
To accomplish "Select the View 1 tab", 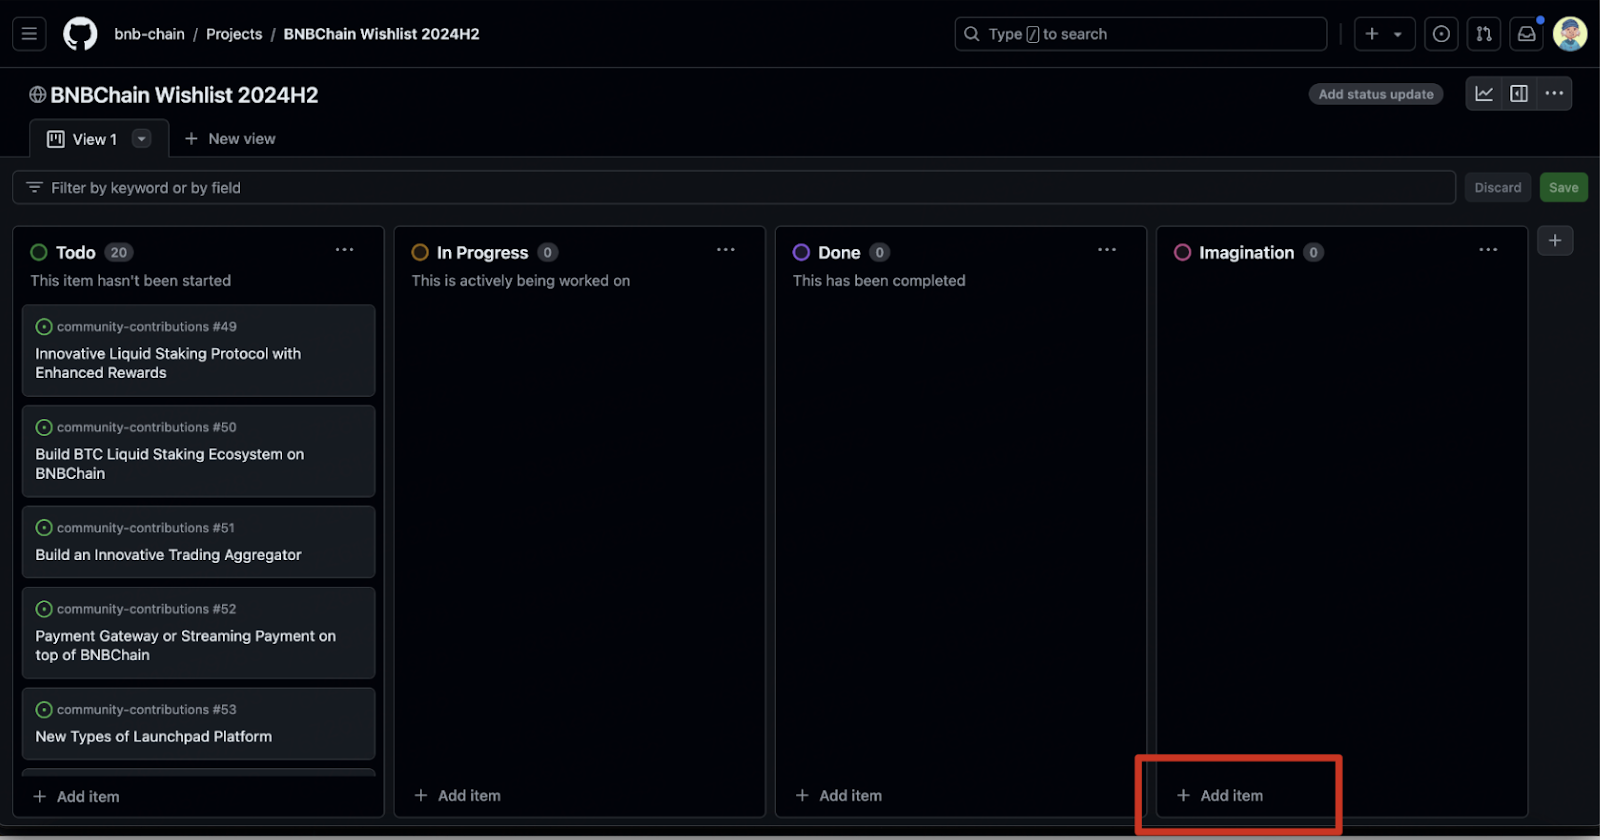I will point(99,139).
